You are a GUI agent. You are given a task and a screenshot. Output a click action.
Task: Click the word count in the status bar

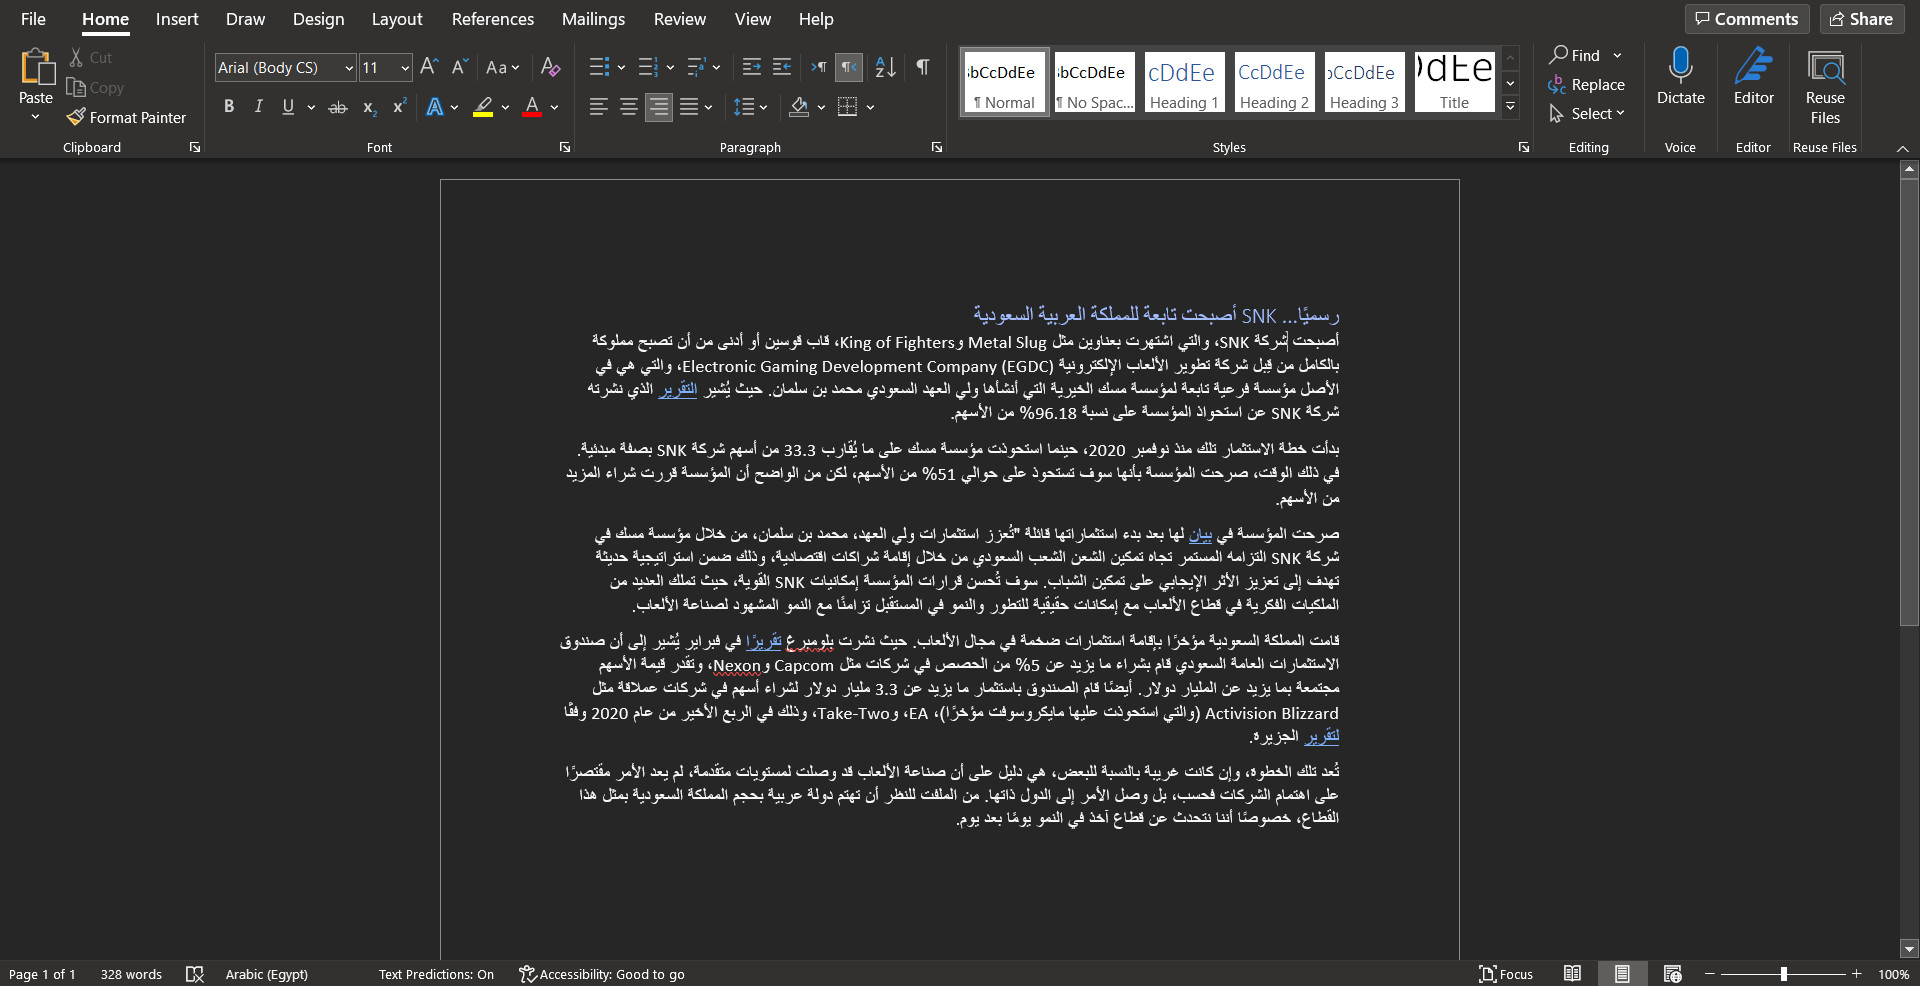tap(130, 974)
